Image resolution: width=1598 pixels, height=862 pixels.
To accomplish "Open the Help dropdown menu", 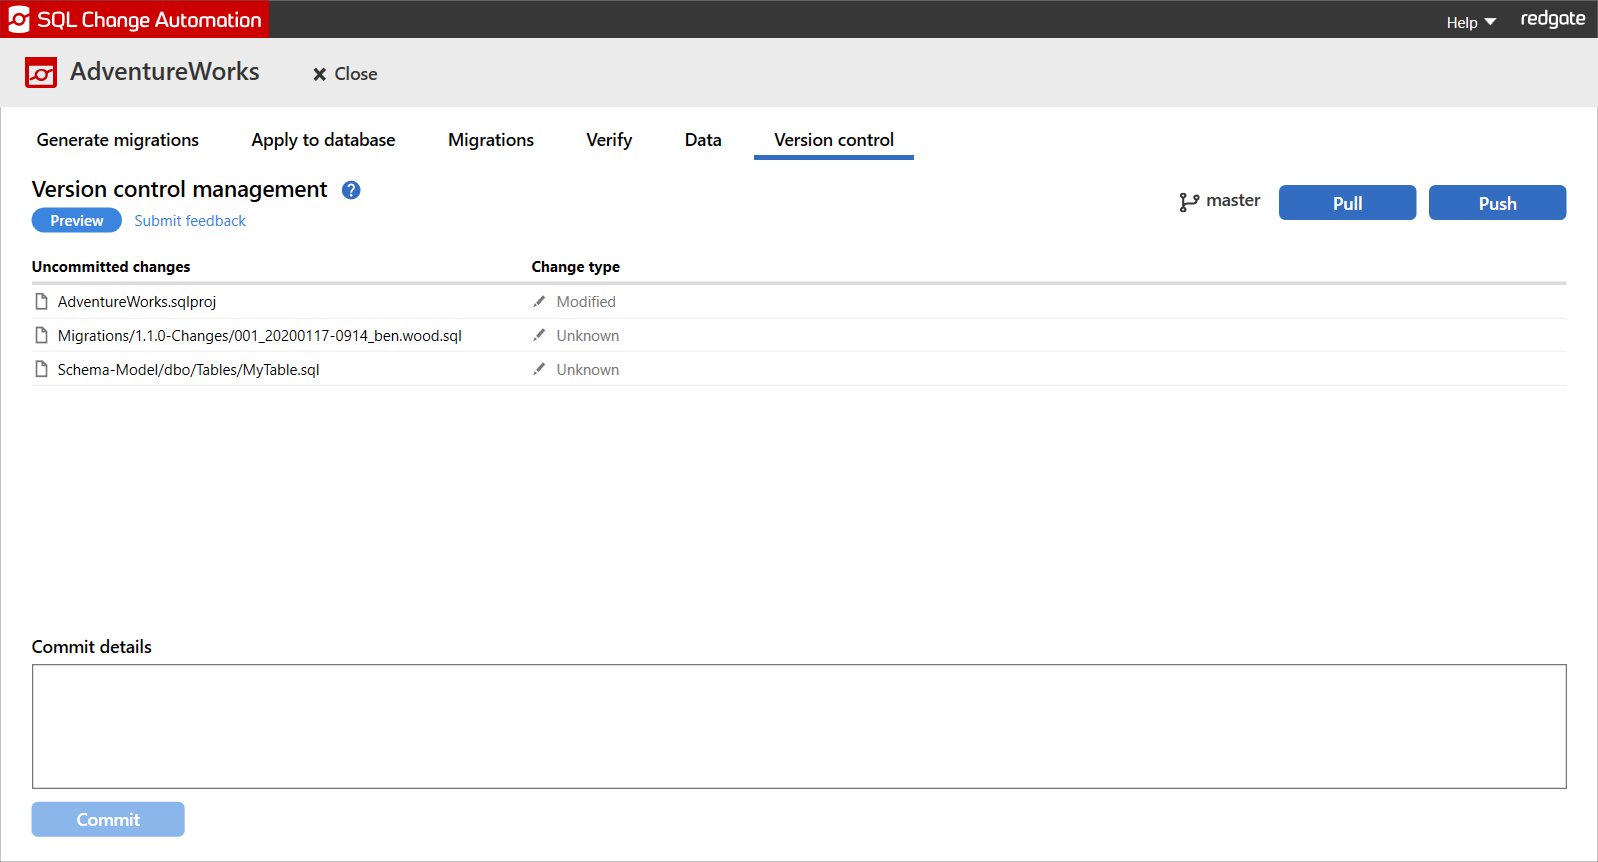I will click(x=1470, y=22).
